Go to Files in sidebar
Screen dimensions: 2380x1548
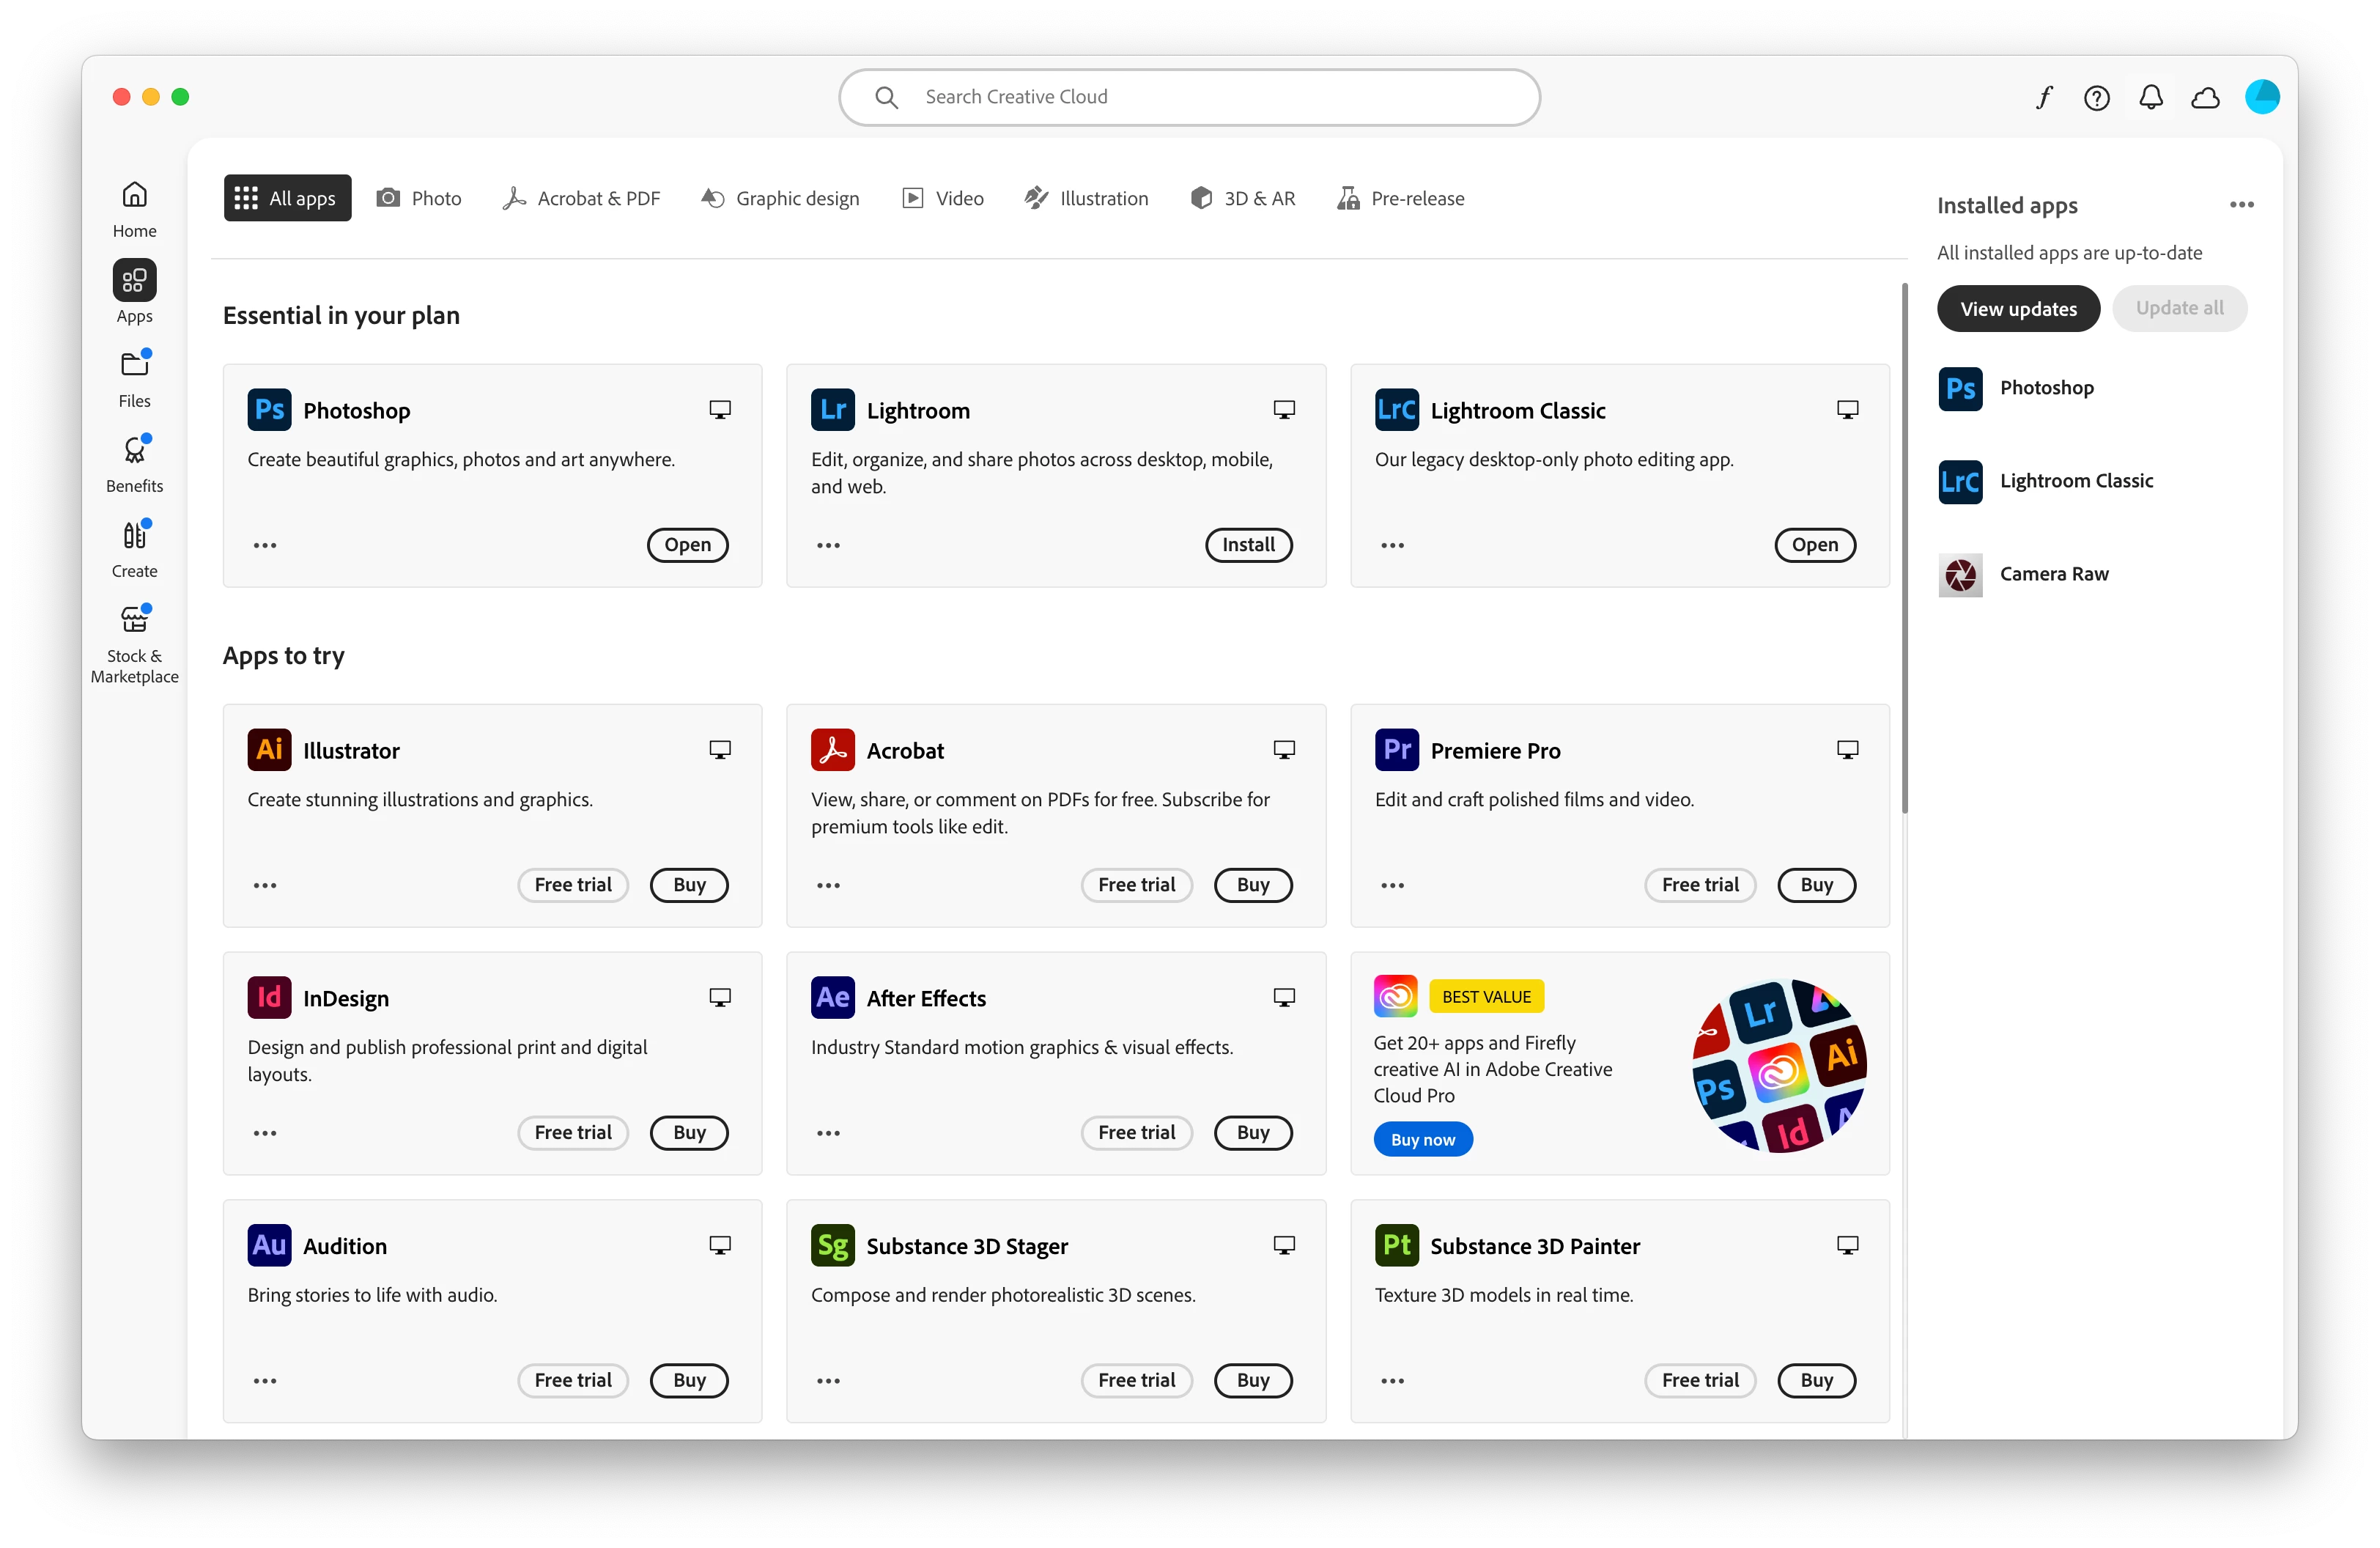(134, 379)
